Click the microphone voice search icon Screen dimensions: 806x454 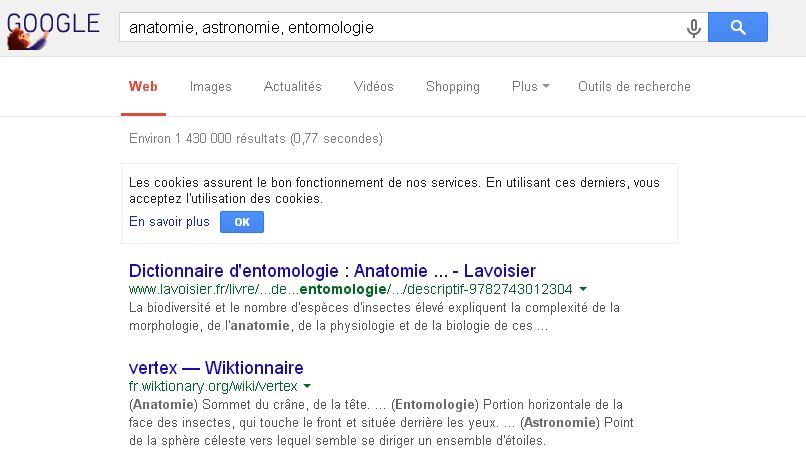tap(693, 28)
